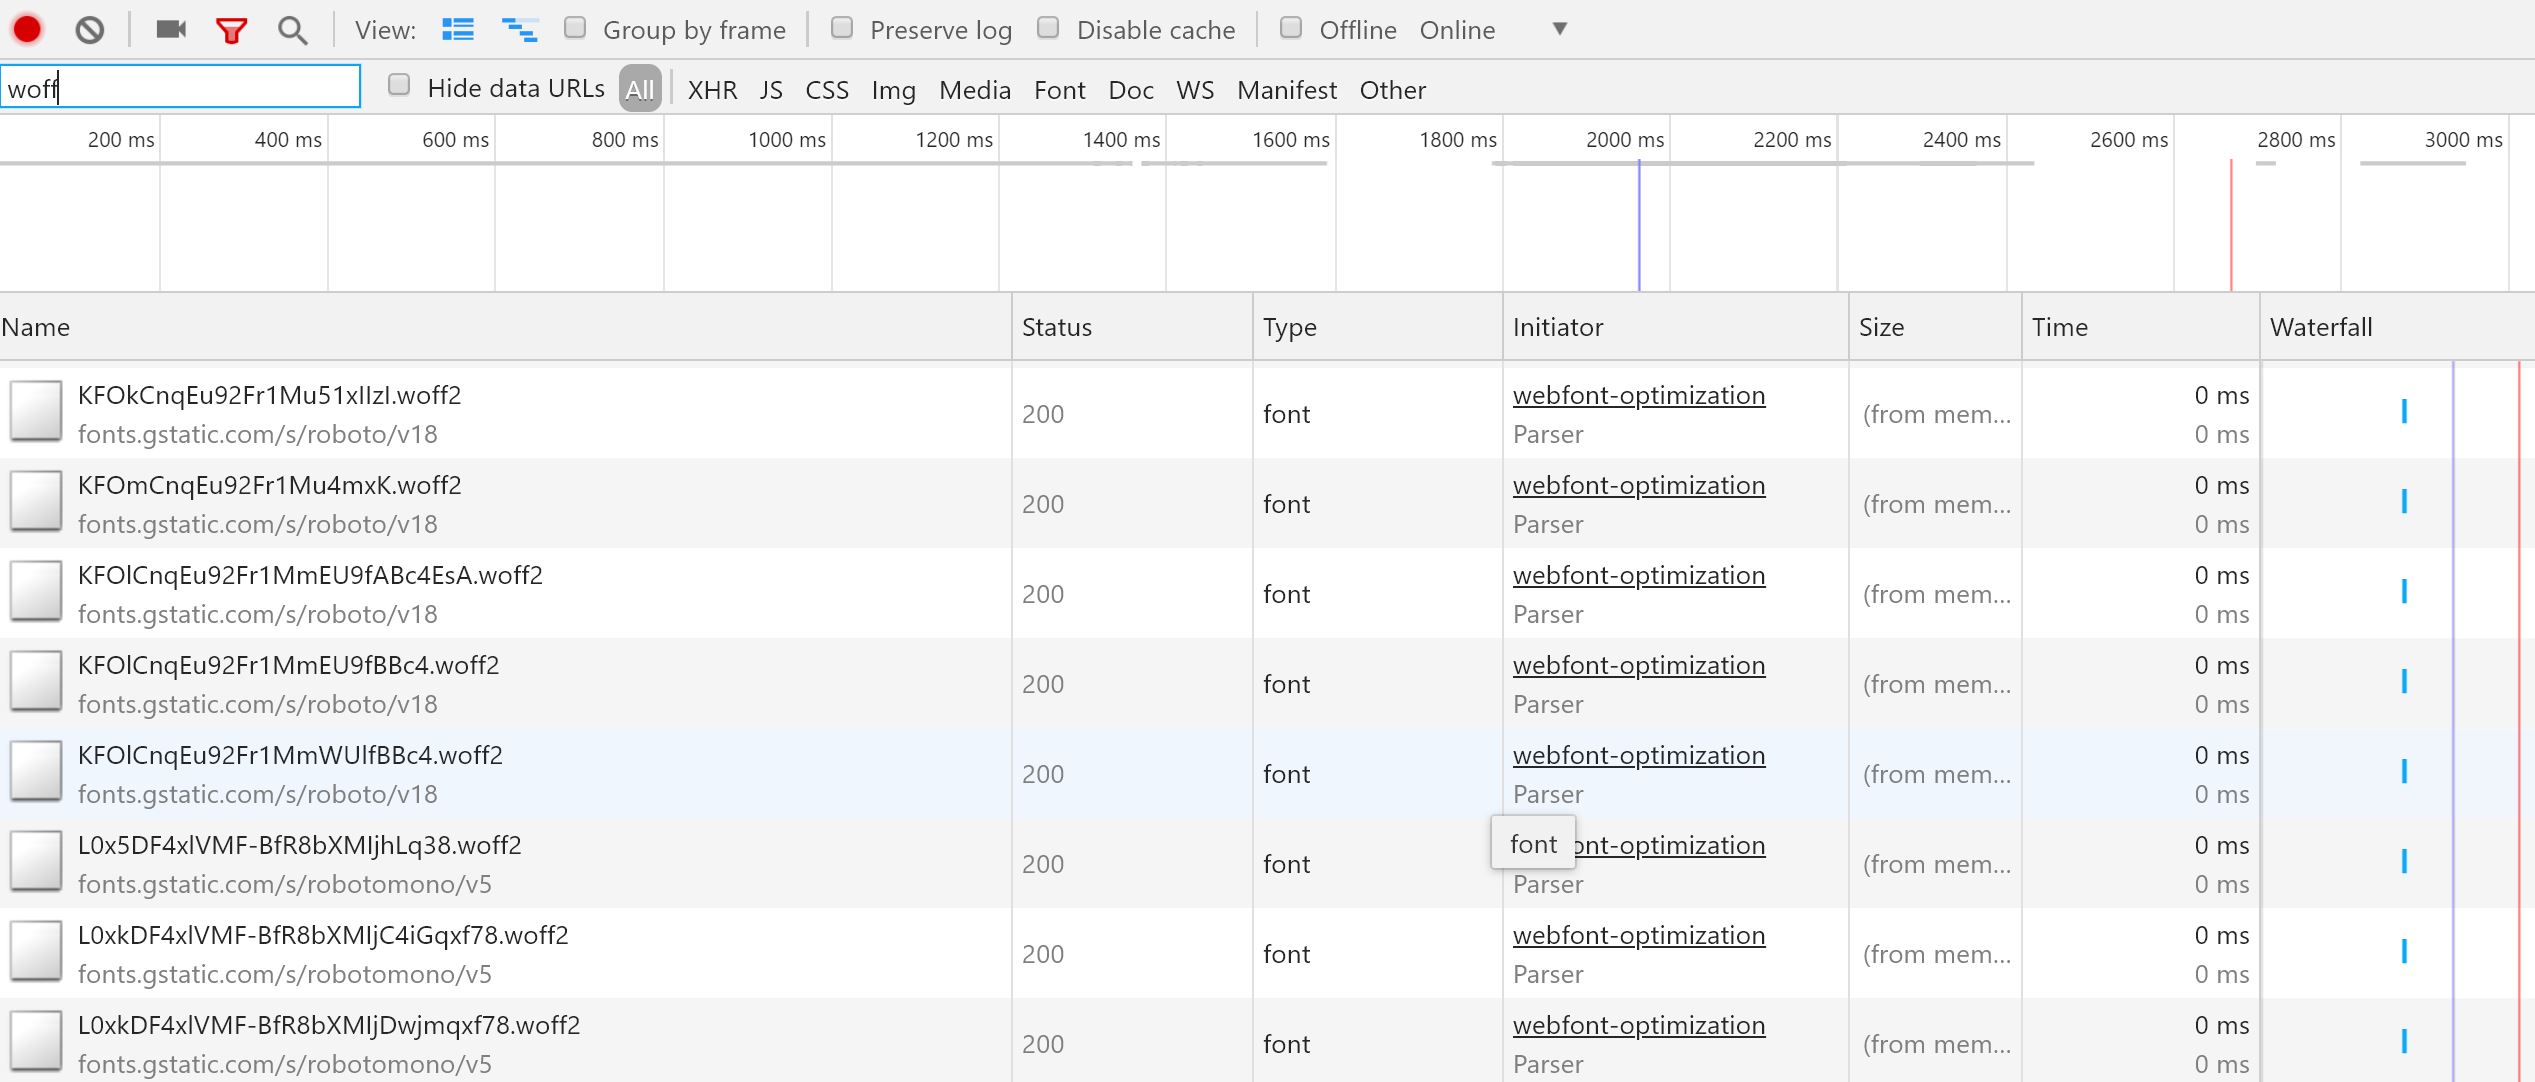Image resolution: width=2535 pixels, height=1082 pixels.
Task: Sort by Name column header
Action: pos(505,327)
